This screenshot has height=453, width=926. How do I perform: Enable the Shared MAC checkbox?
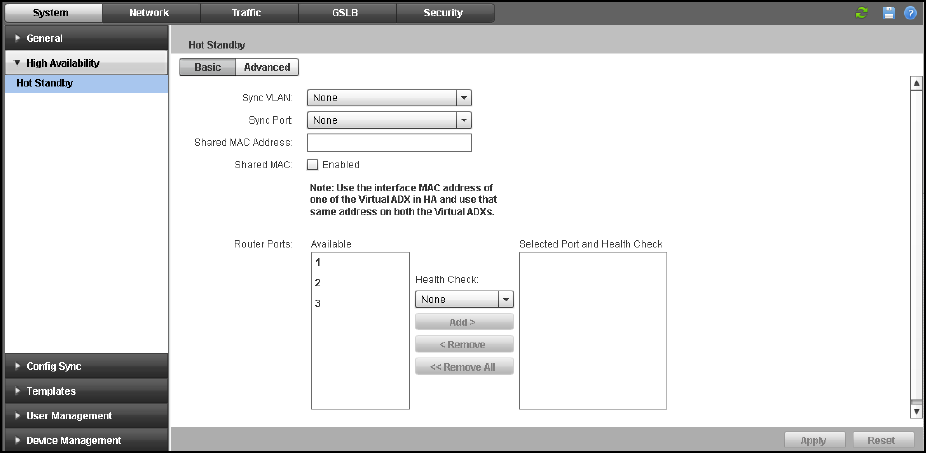click(x=313, y=165)
